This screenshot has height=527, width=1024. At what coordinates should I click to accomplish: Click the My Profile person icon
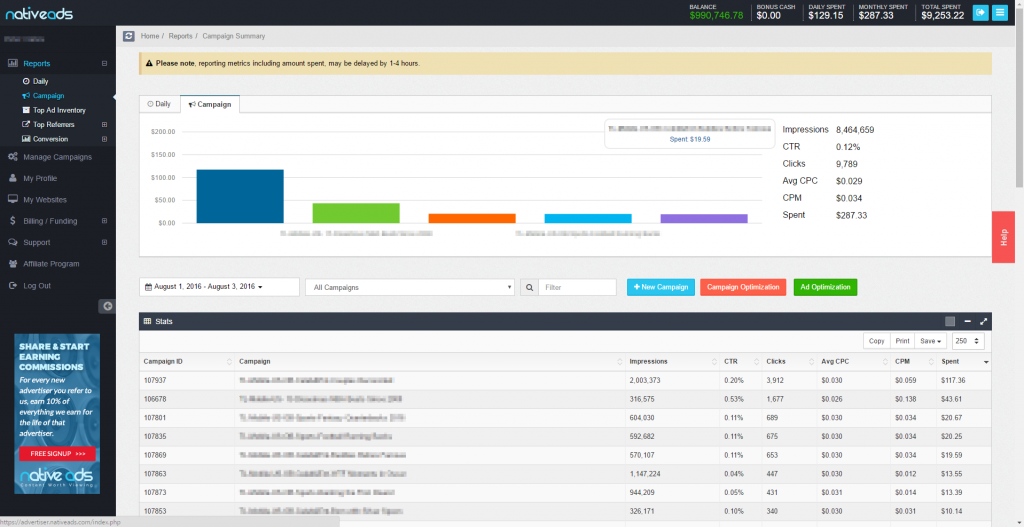[x=12, y=178]
